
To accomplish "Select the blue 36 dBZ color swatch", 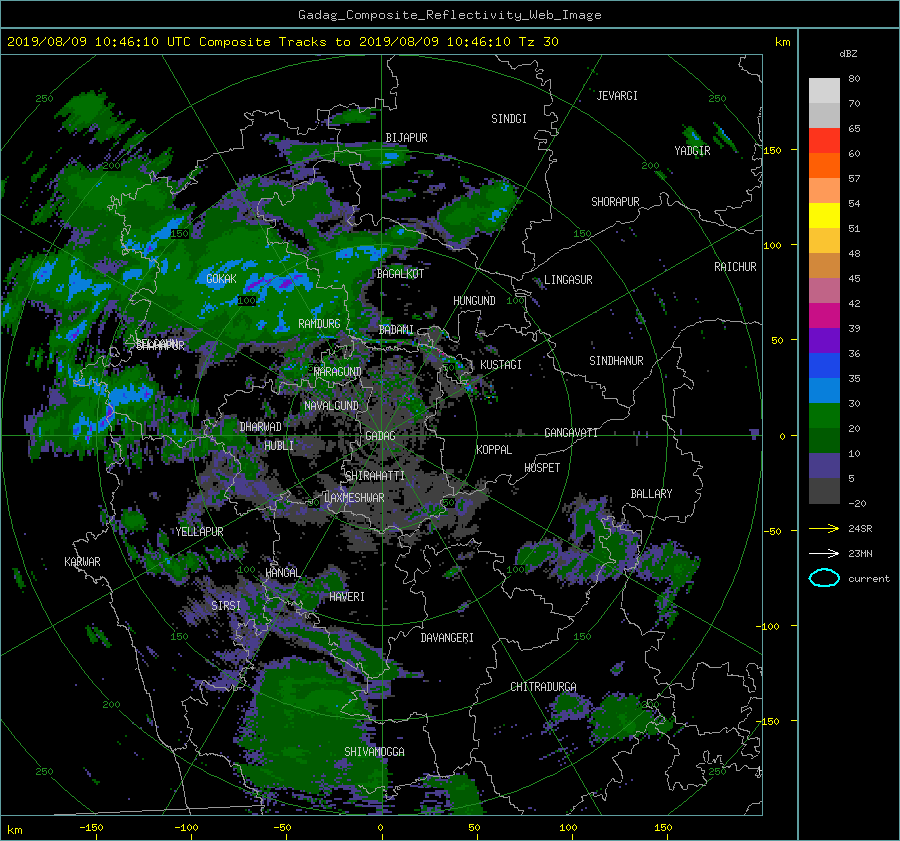I will click(x=824, y=366).
